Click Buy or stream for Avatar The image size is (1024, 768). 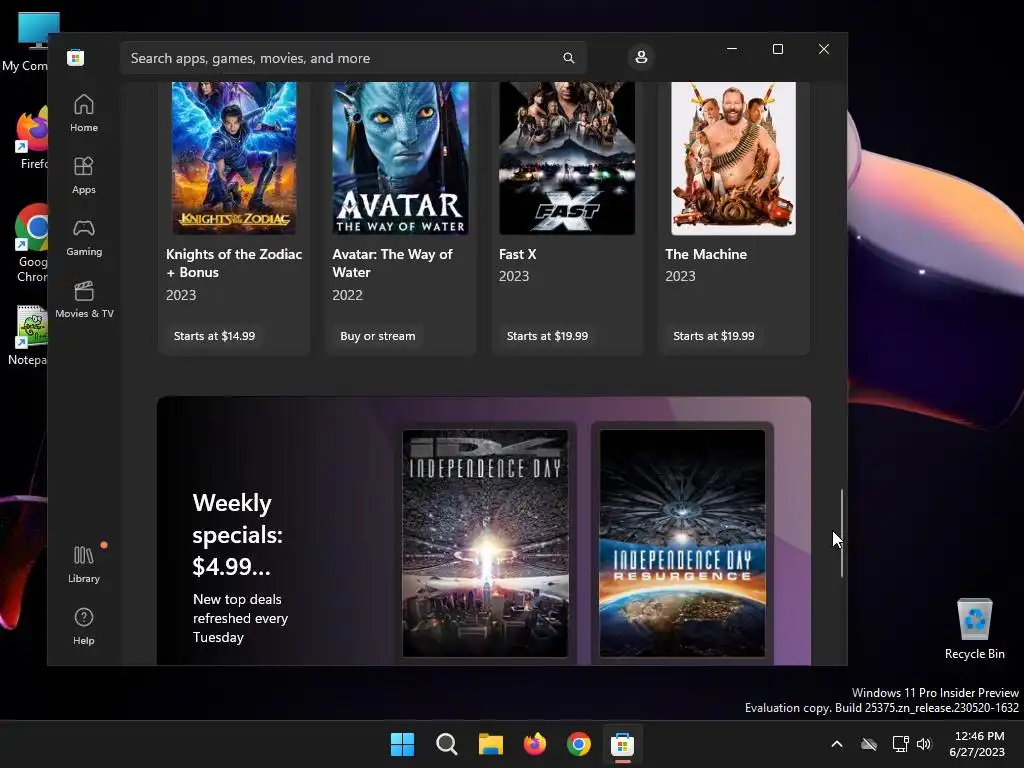point(377,336)
